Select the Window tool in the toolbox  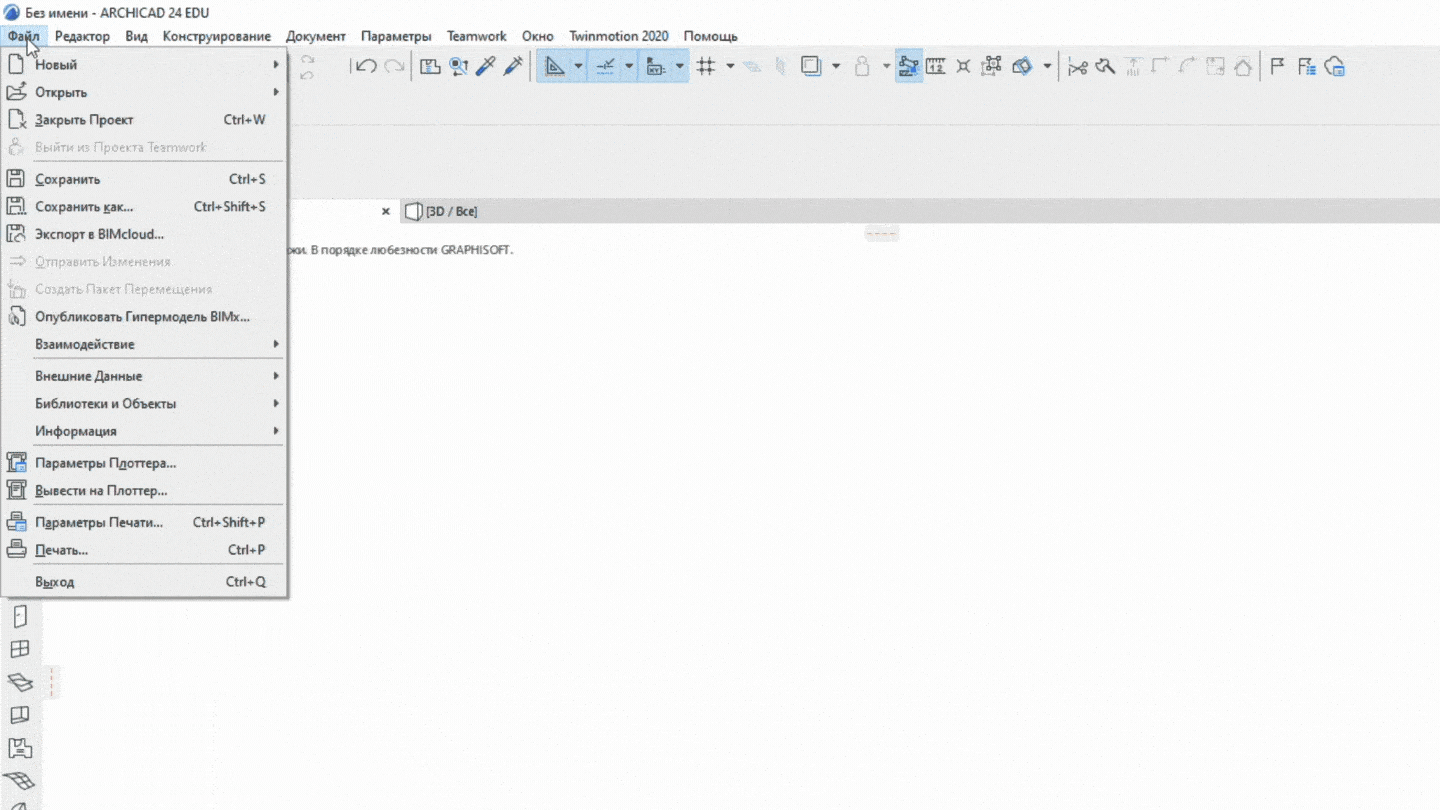click(20, 649)
